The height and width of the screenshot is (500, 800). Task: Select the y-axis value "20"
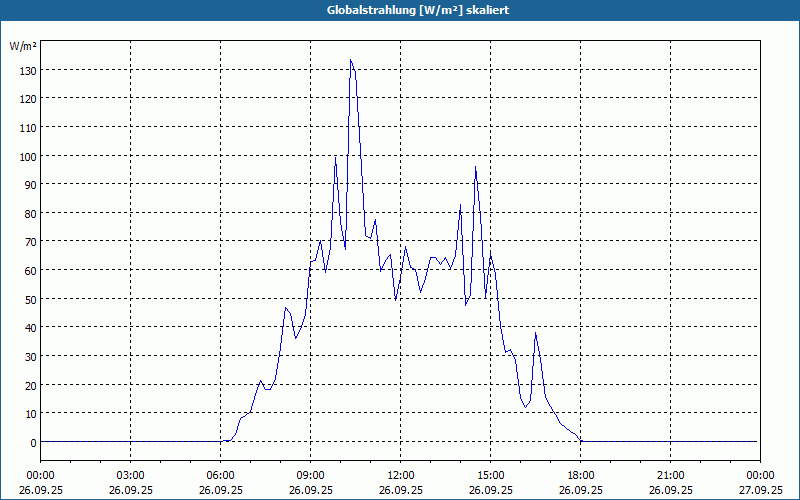[30, 386]
